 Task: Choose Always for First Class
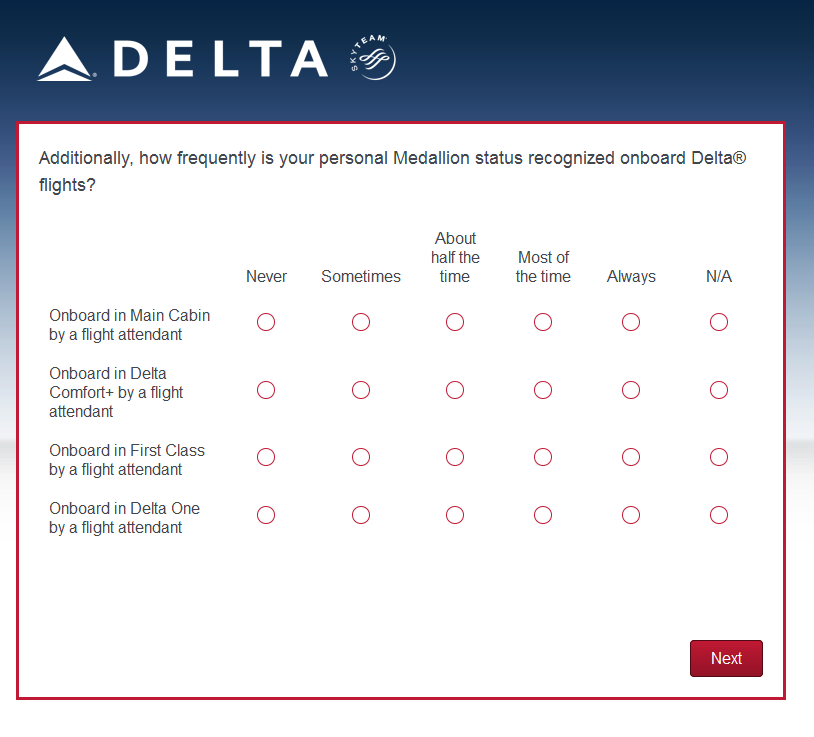[x=631, y=457]
